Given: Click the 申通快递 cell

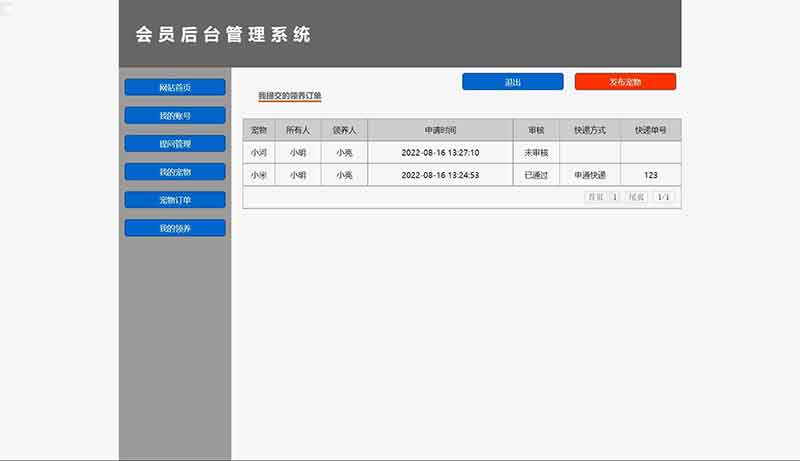Looking at the screenshot, I should 590,175.
